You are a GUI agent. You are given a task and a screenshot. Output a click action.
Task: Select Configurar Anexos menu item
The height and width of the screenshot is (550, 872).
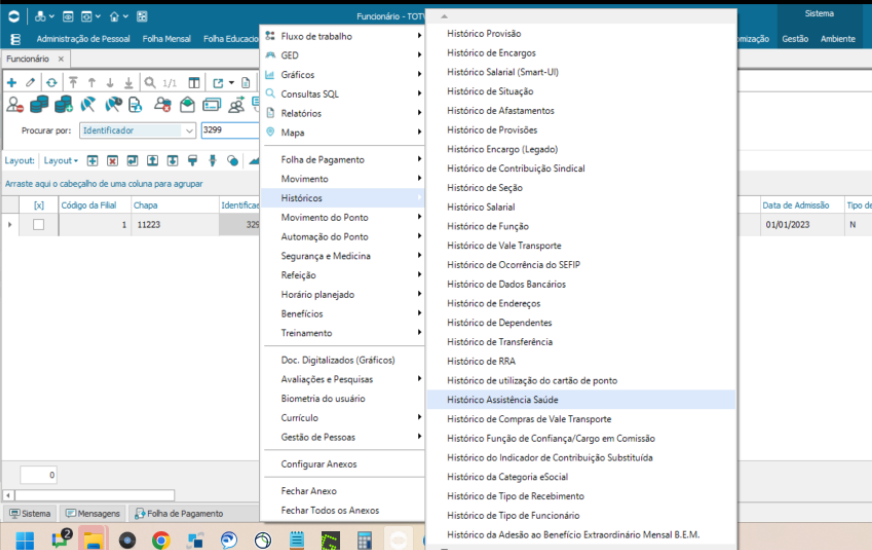343,464
